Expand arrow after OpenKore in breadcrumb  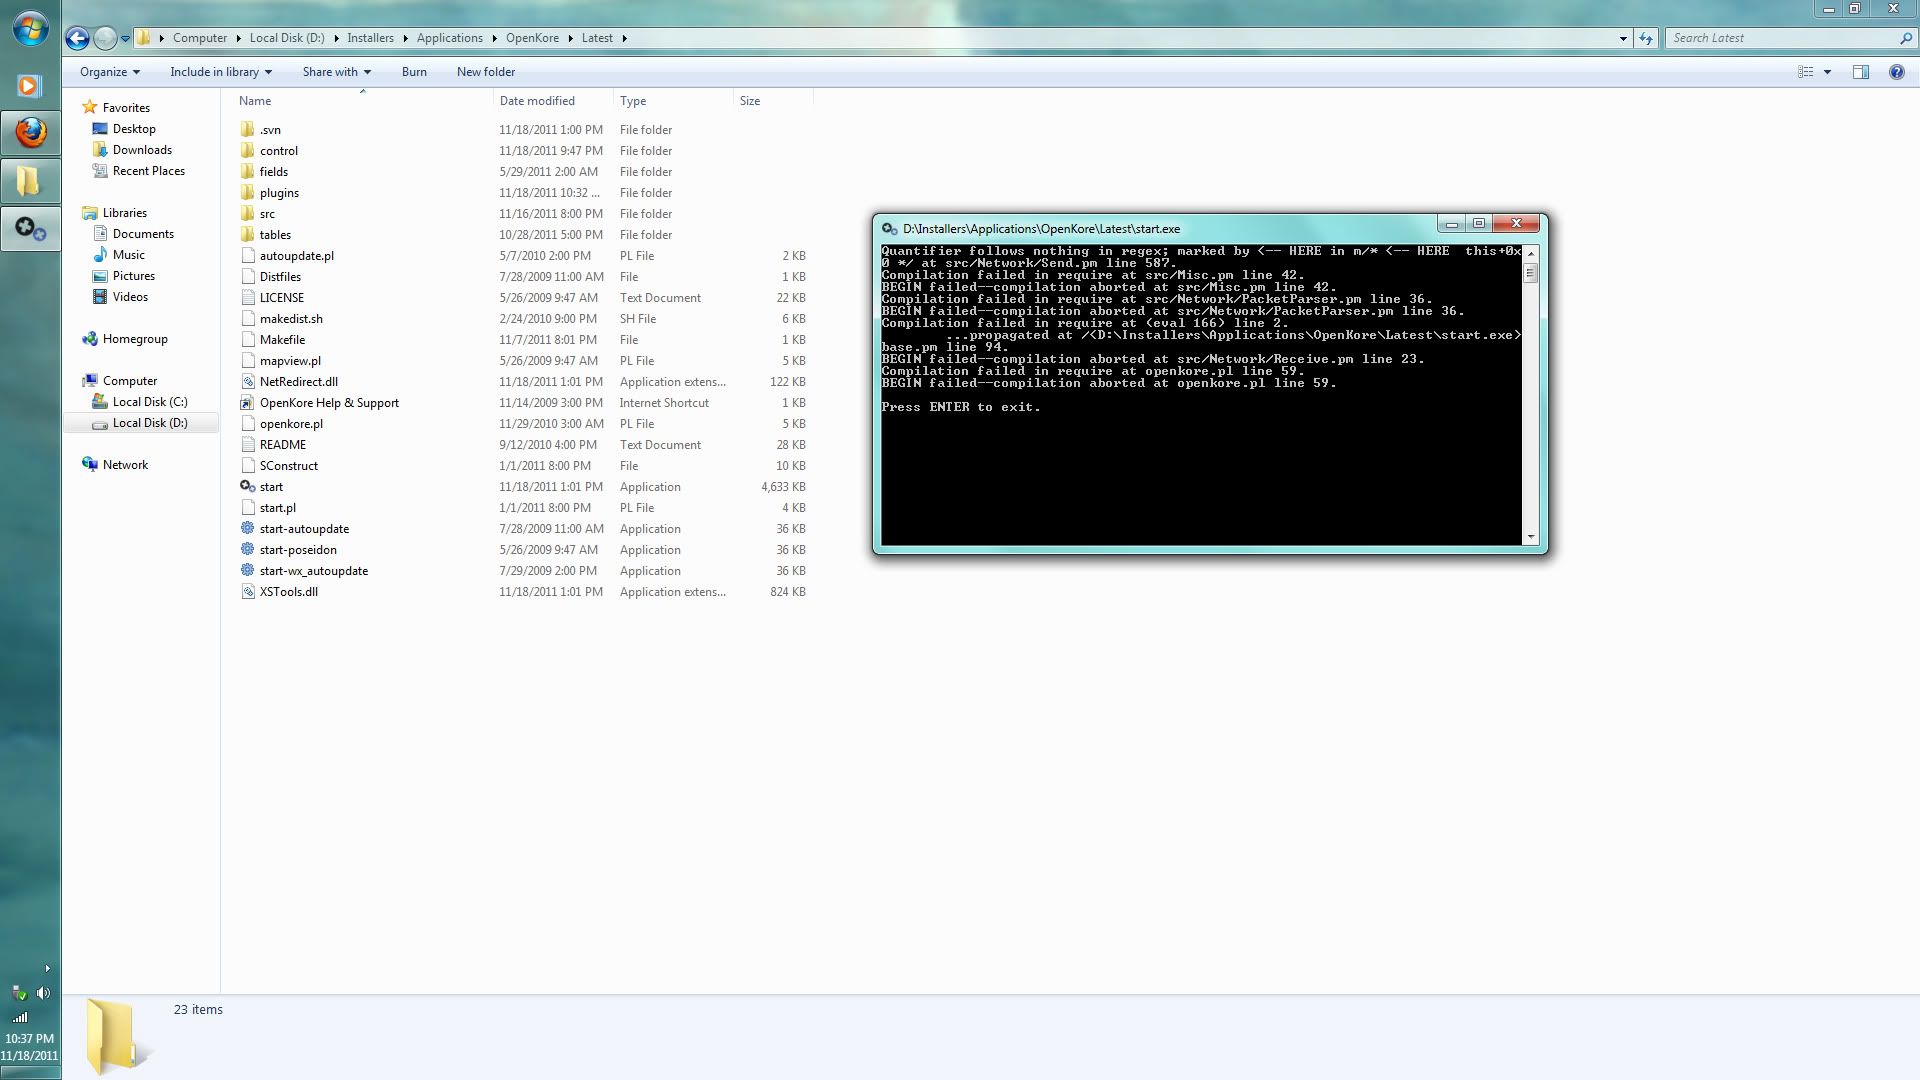[x=572, y=38]
